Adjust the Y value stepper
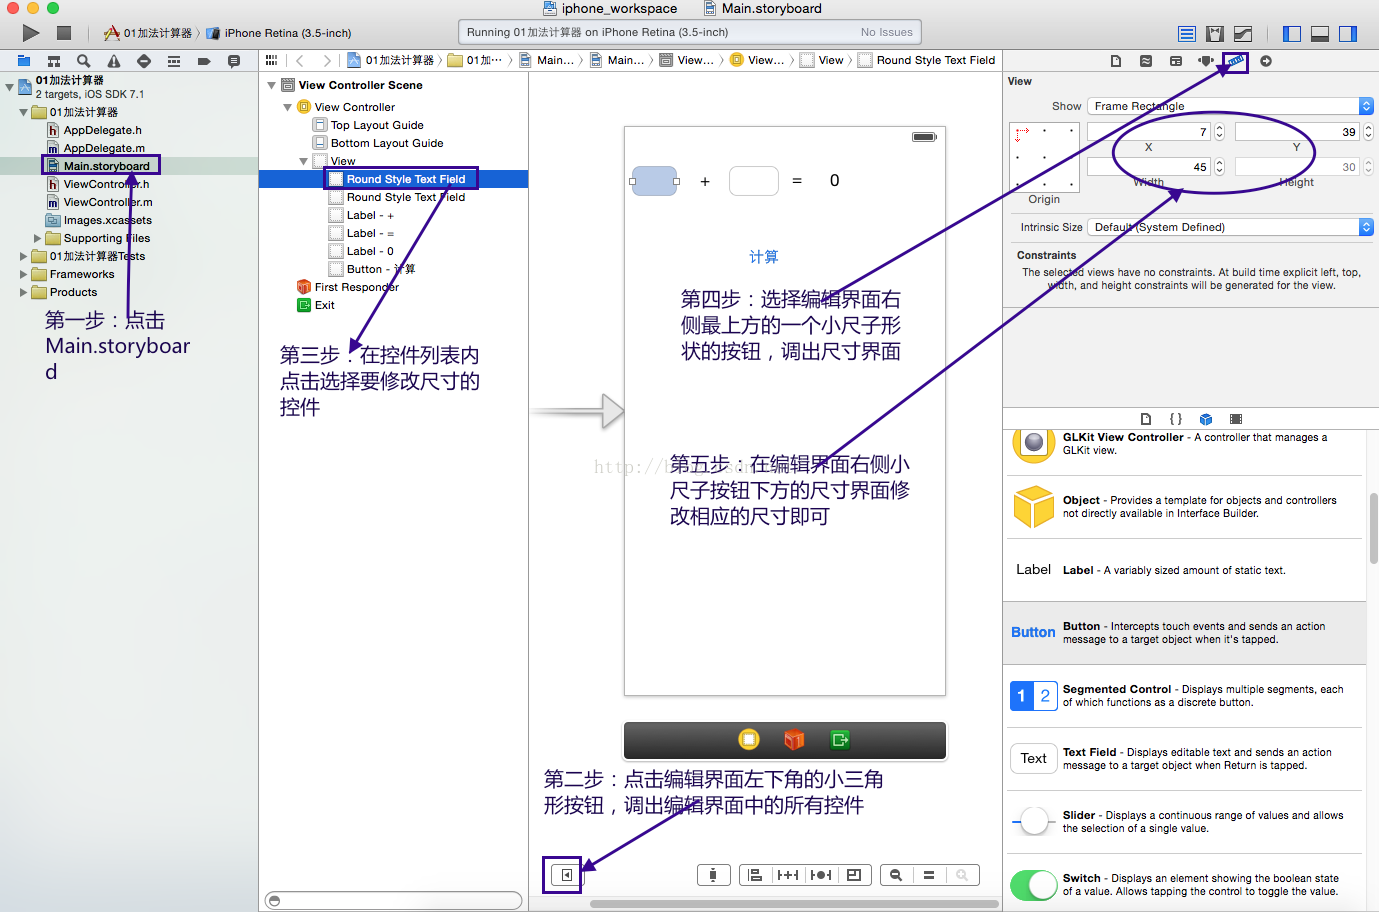This screenshot has height=912, width=1379. coord(1368,132)
